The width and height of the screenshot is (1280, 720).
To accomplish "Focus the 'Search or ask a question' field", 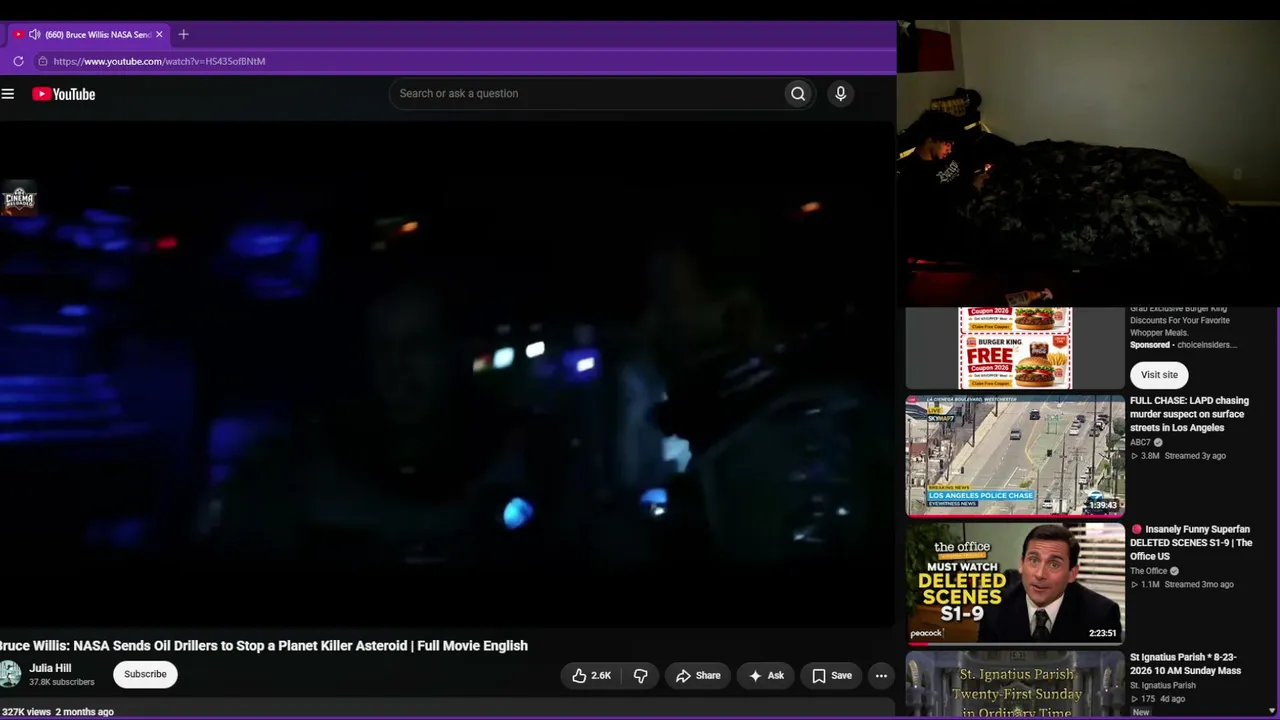I will point(586,94).
